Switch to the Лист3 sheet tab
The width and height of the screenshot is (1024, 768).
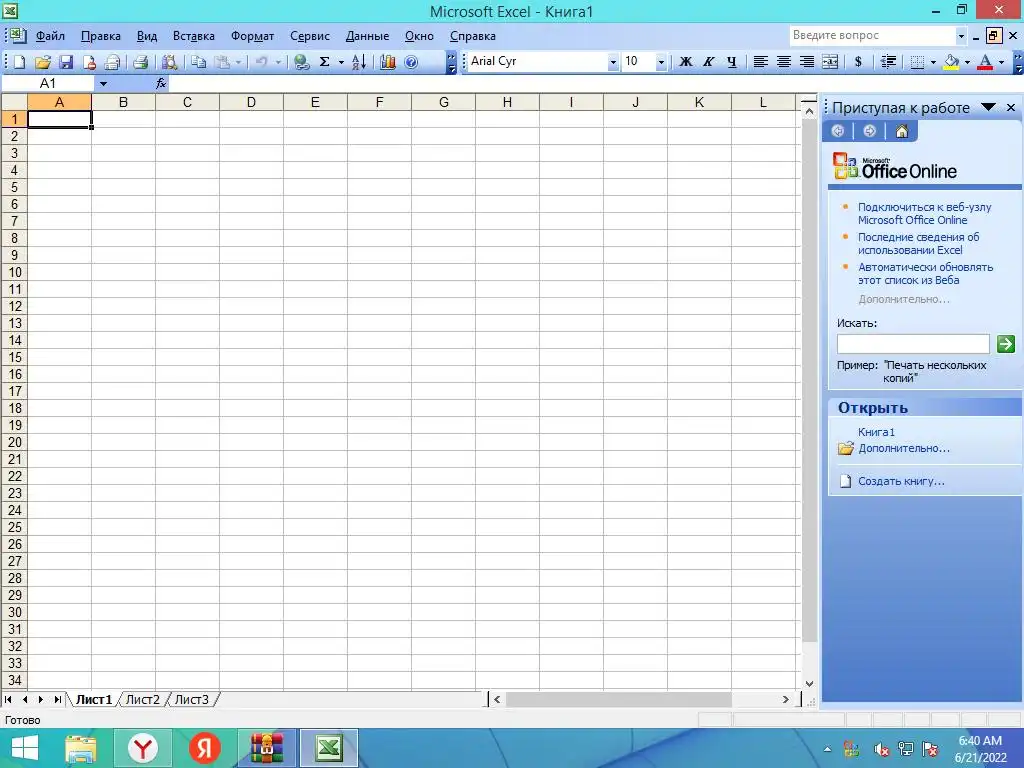coord(191,699)
